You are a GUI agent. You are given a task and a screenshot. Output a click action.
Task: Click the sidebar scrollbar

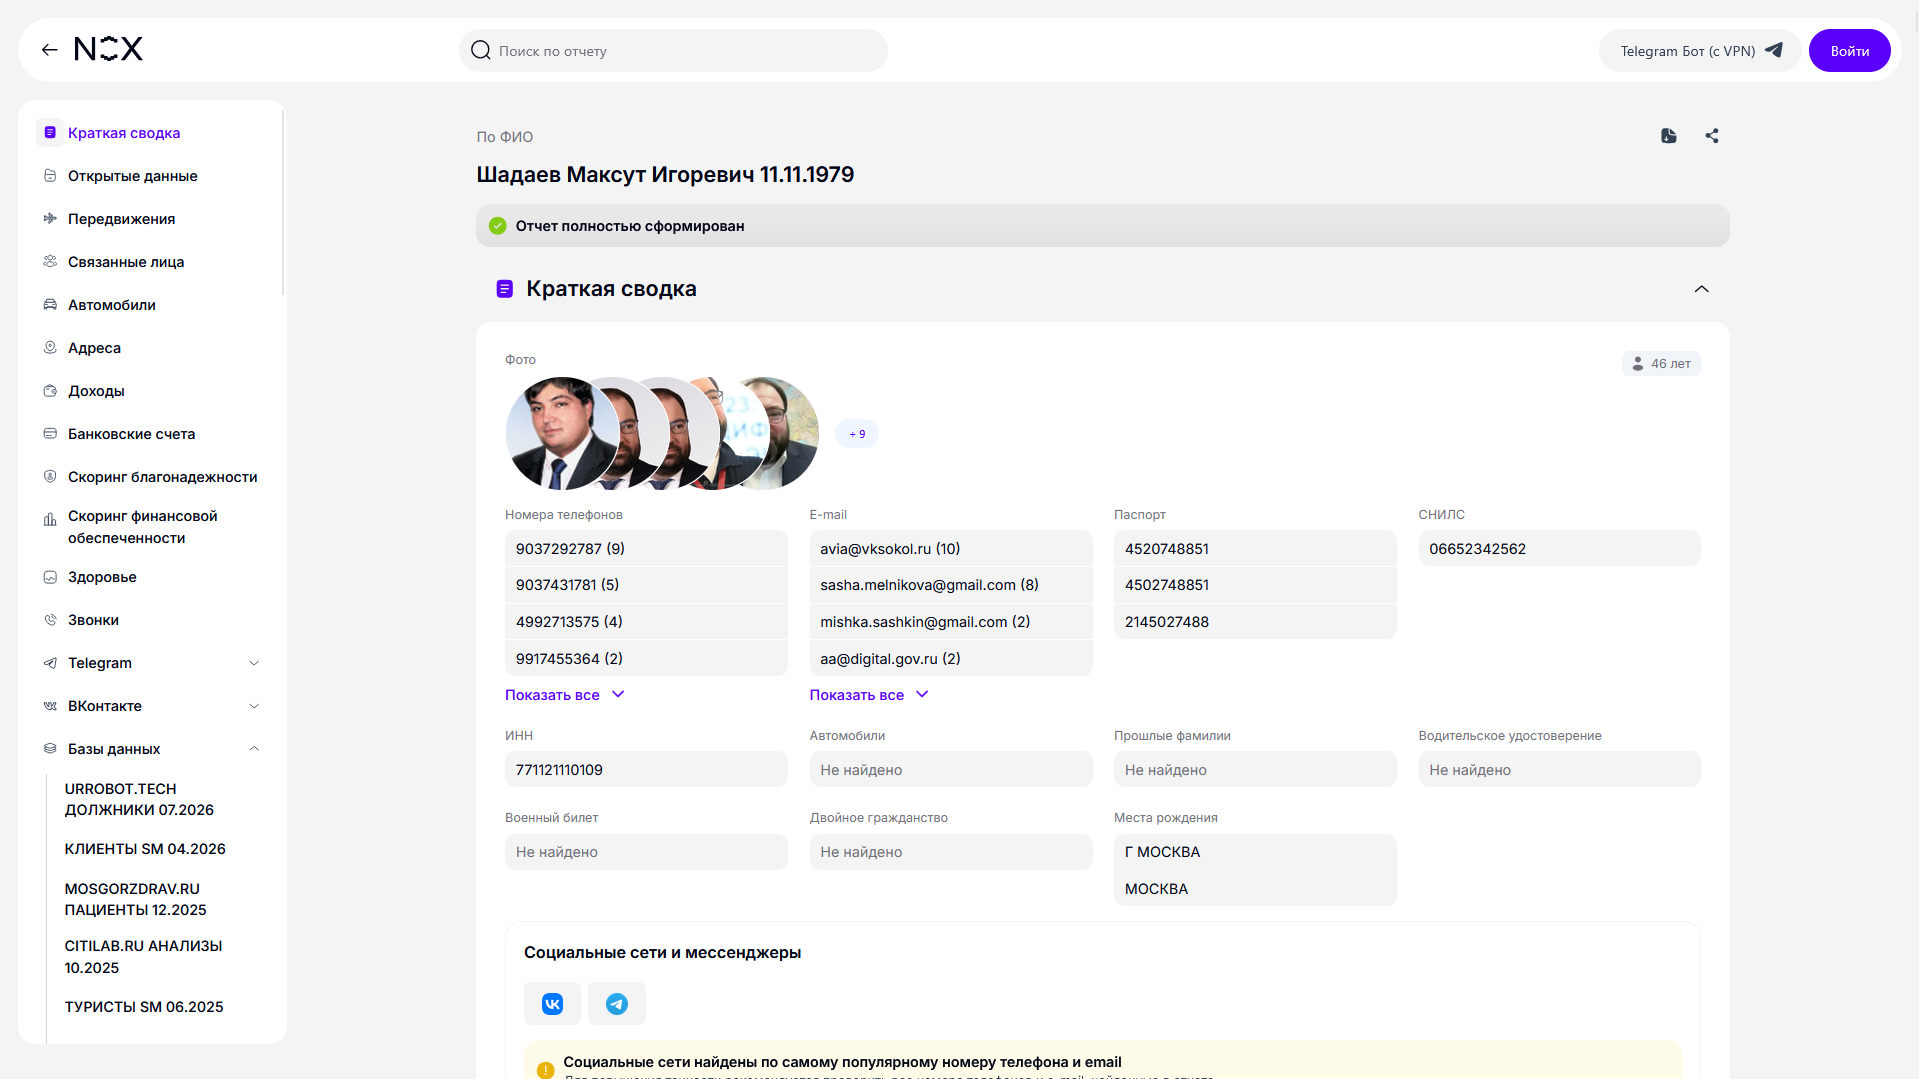click(283, 200)
